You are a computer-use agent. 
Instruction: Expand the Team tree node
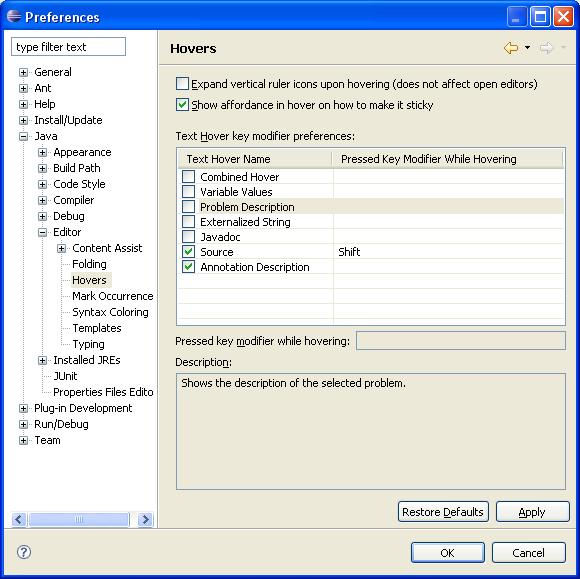[x=23, y=440]
